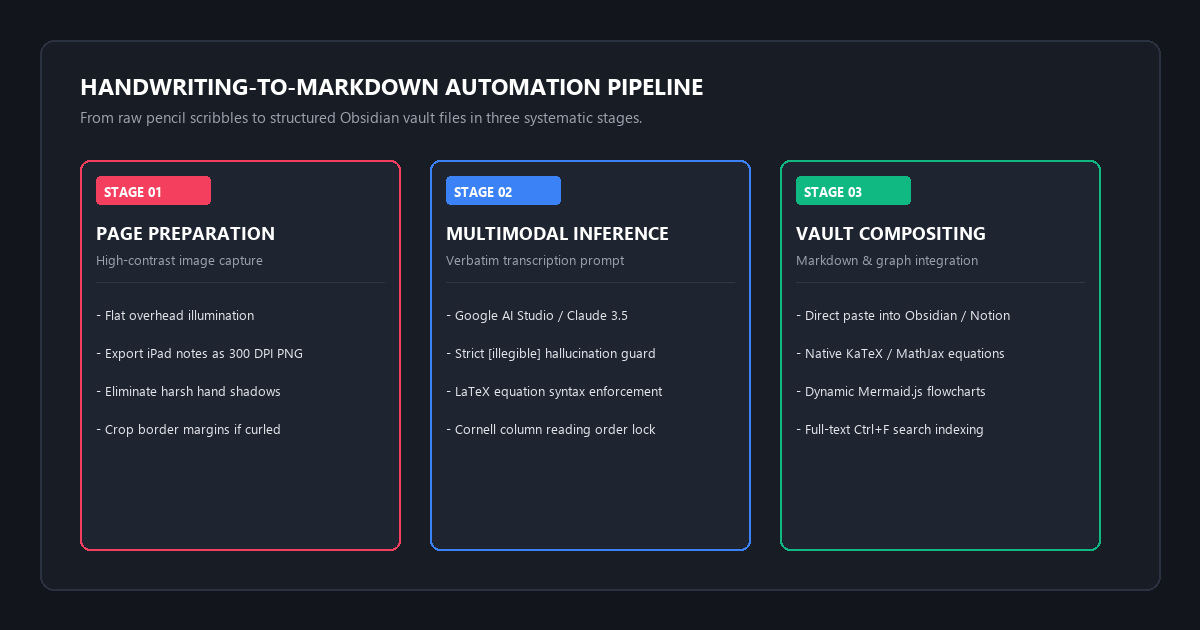Click 'LaTeX equation syntax enforcement' bullet
This screenshot has width=1200, height=630.
coord(554,392)
